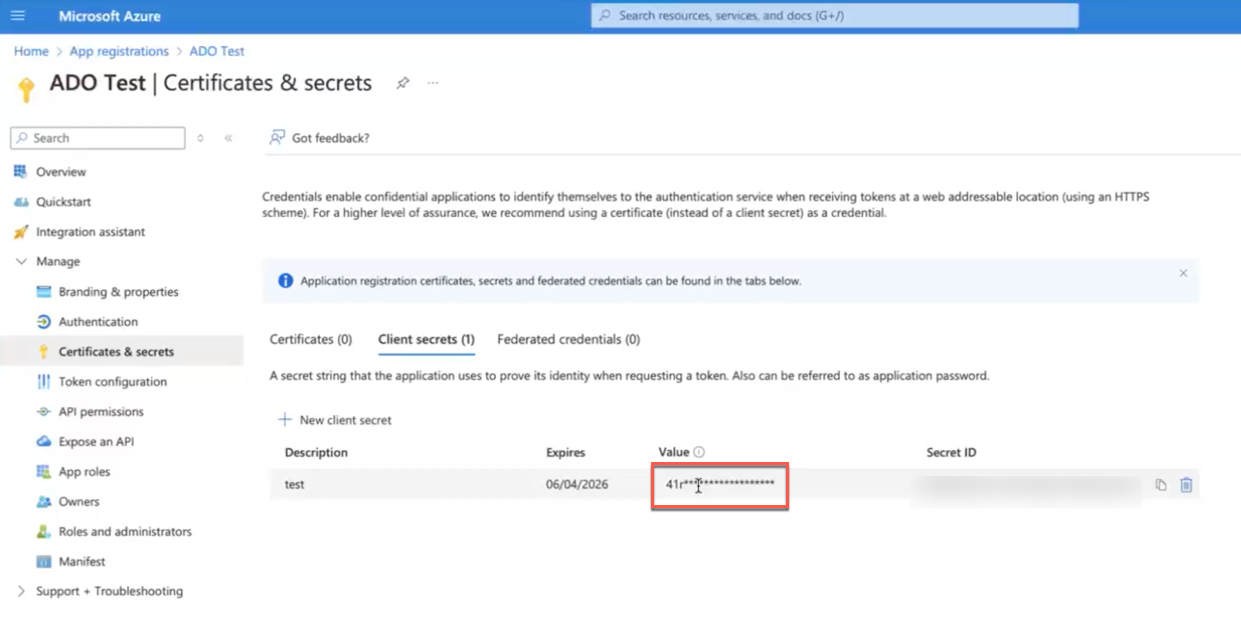Click the masked secret value 41r***
The height and width of the screenshot is (628, 1241).
(720, 485)
